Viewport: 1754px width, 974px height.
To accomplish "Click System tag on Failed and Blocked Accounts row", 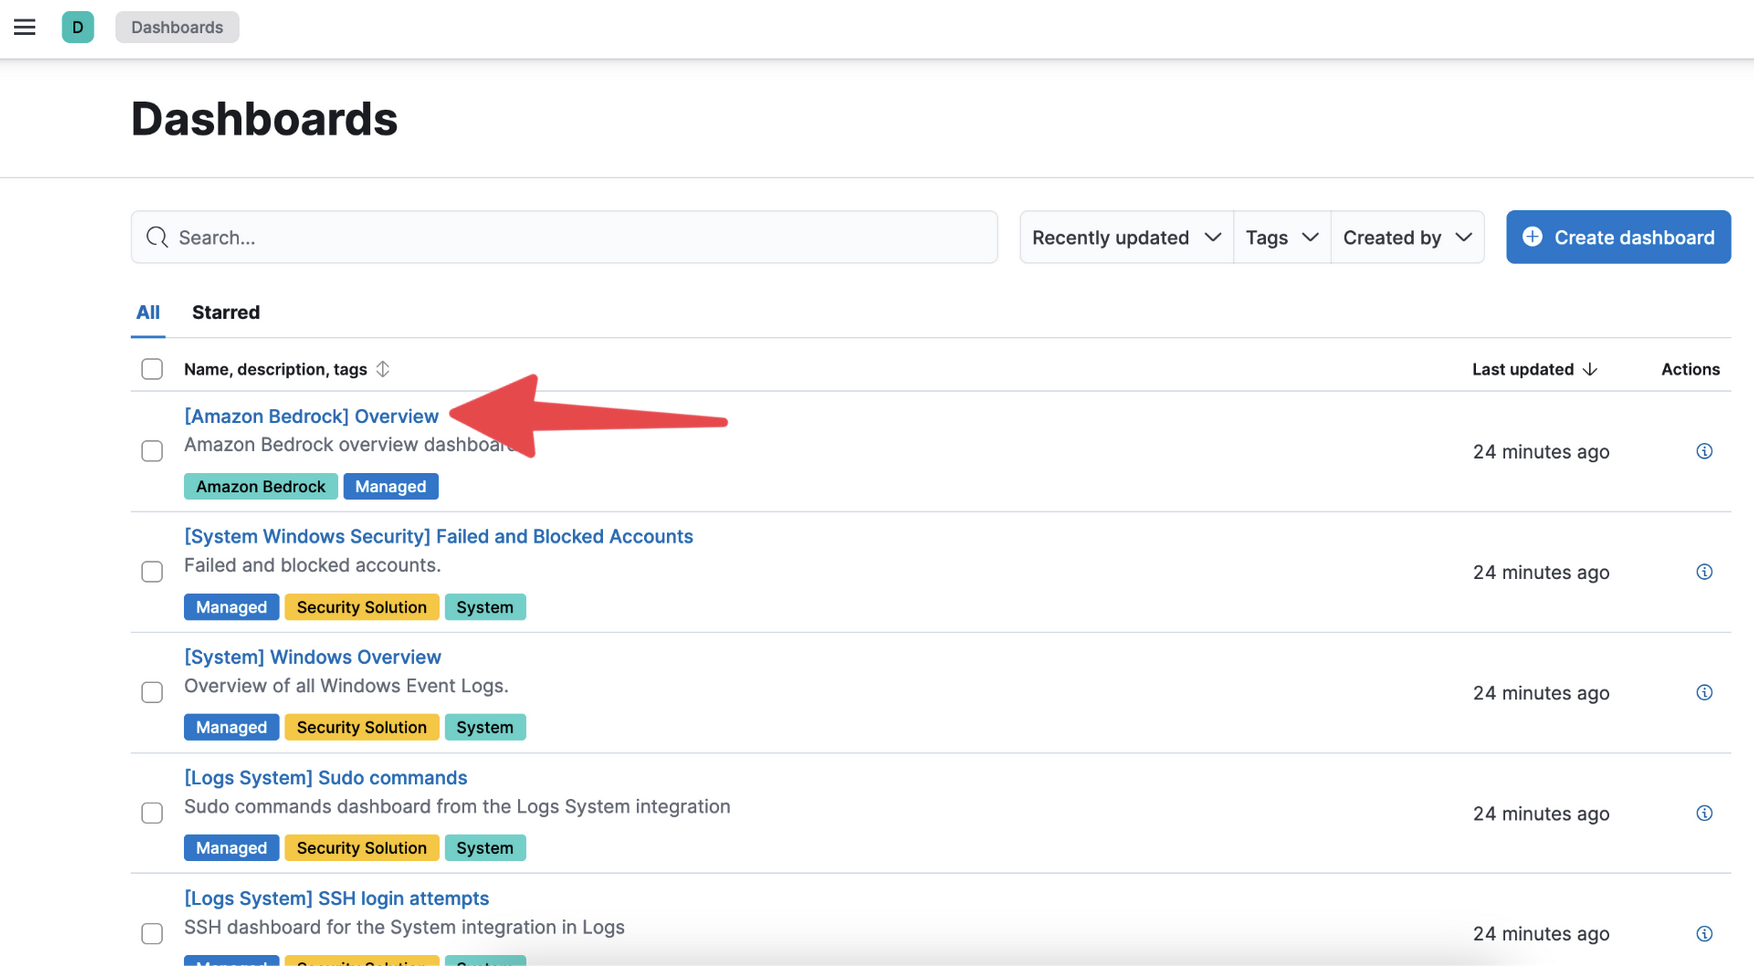I will point(485,607).
